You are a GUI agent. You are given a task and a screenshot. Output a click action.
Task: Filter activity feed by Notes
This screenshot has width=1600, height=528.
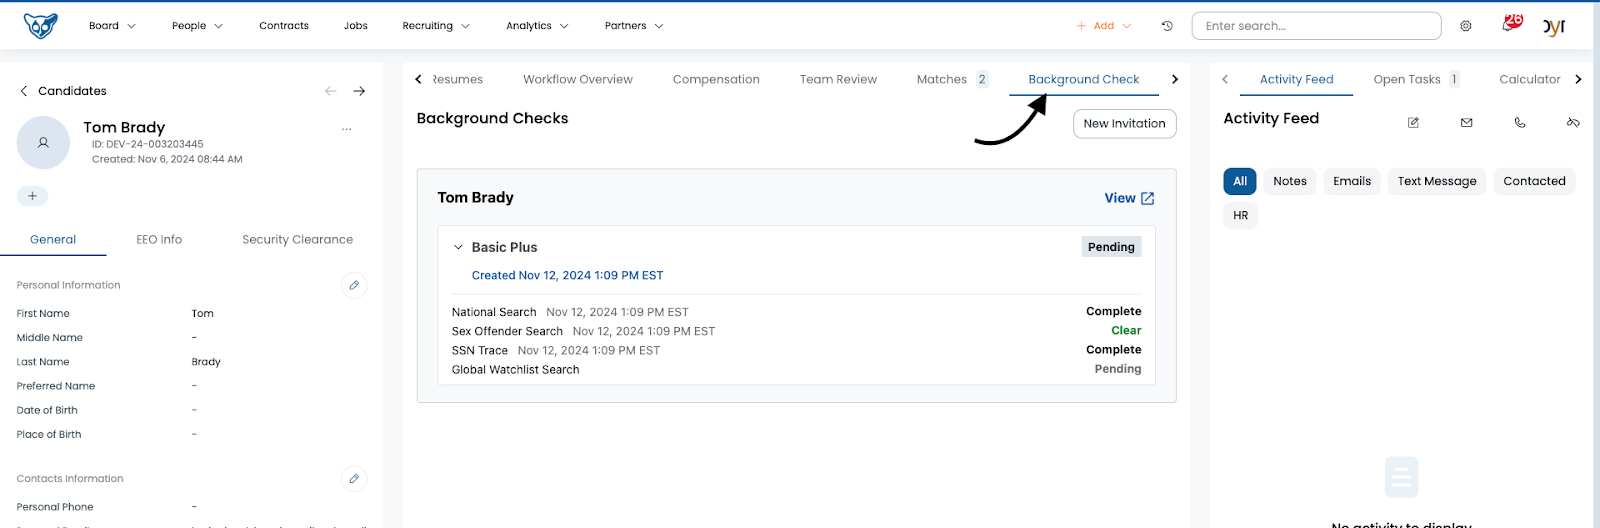click(x=1290, y=181)
